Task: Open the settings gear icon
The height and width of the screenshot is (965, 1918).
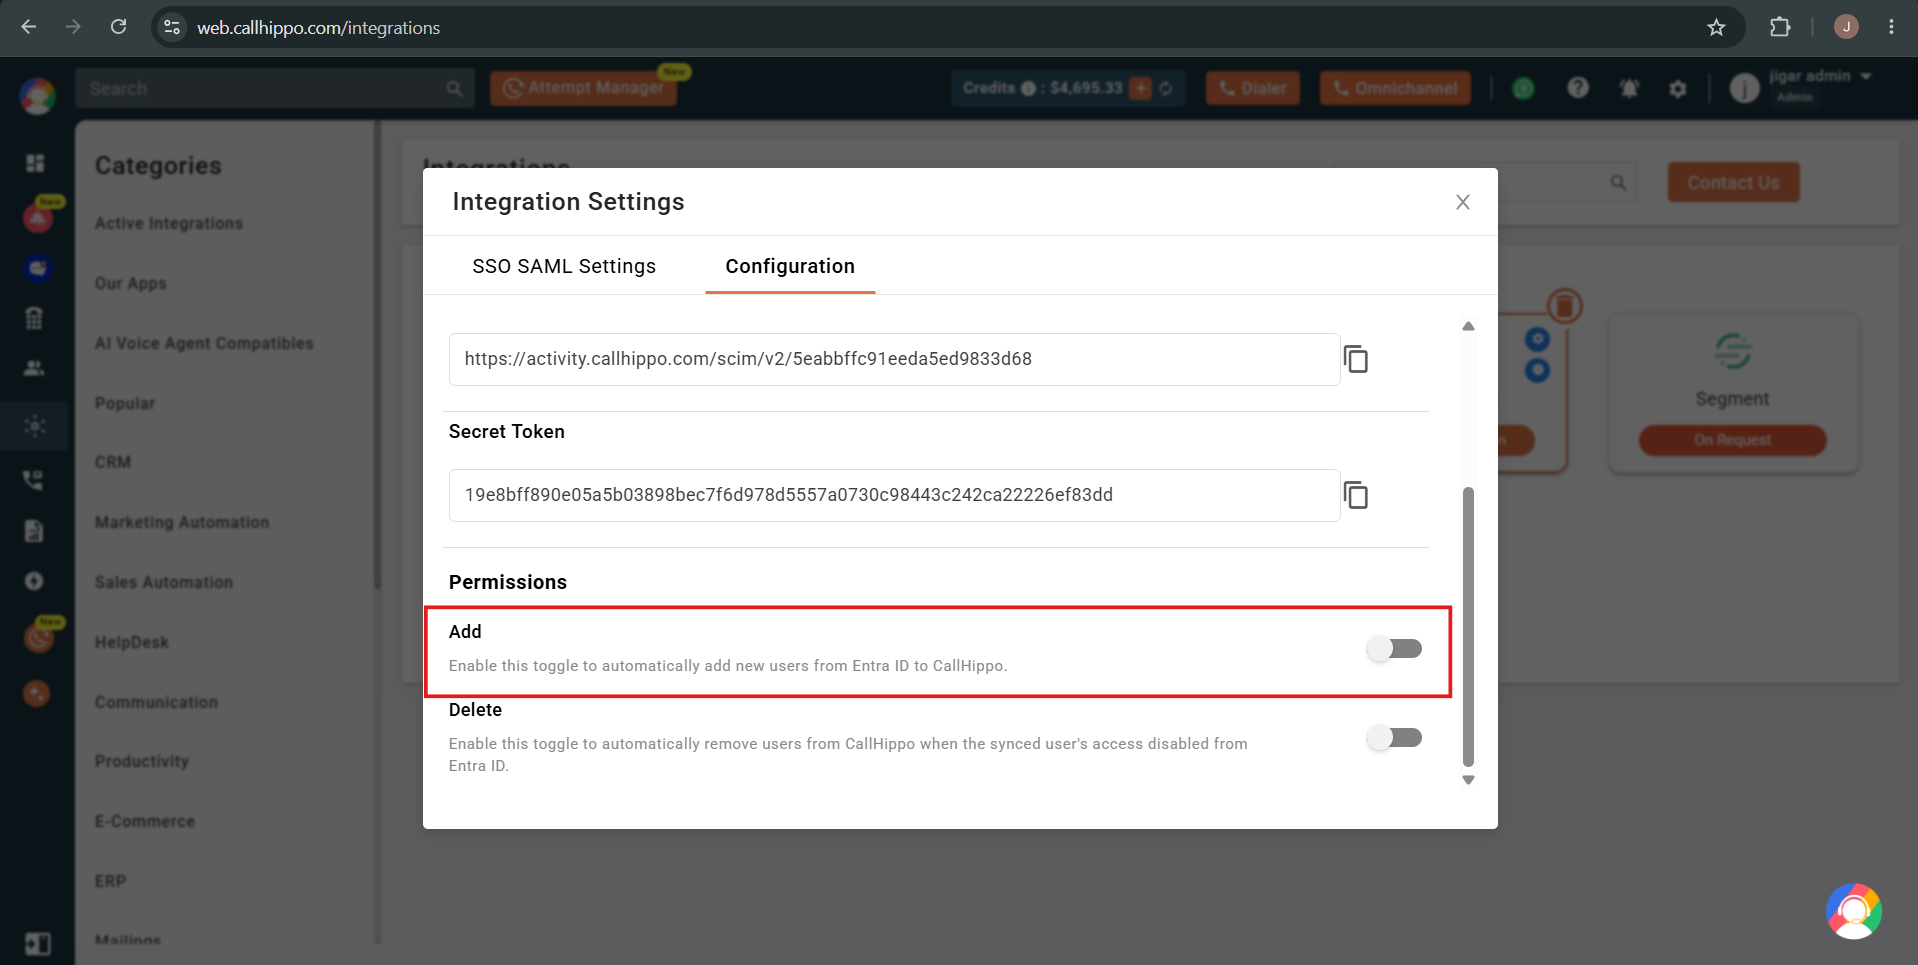Action: [x=1678, y=89]
